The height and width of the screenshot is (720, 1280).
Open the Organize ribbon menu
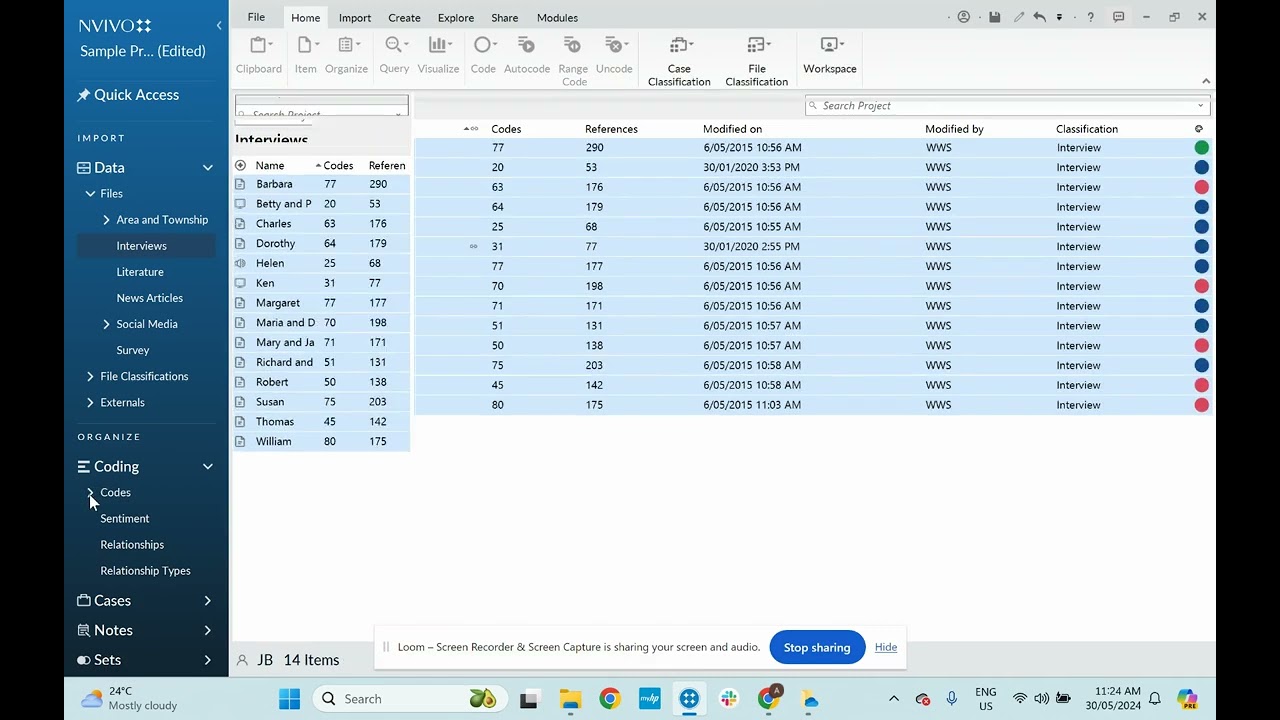(x=346, y=54)
